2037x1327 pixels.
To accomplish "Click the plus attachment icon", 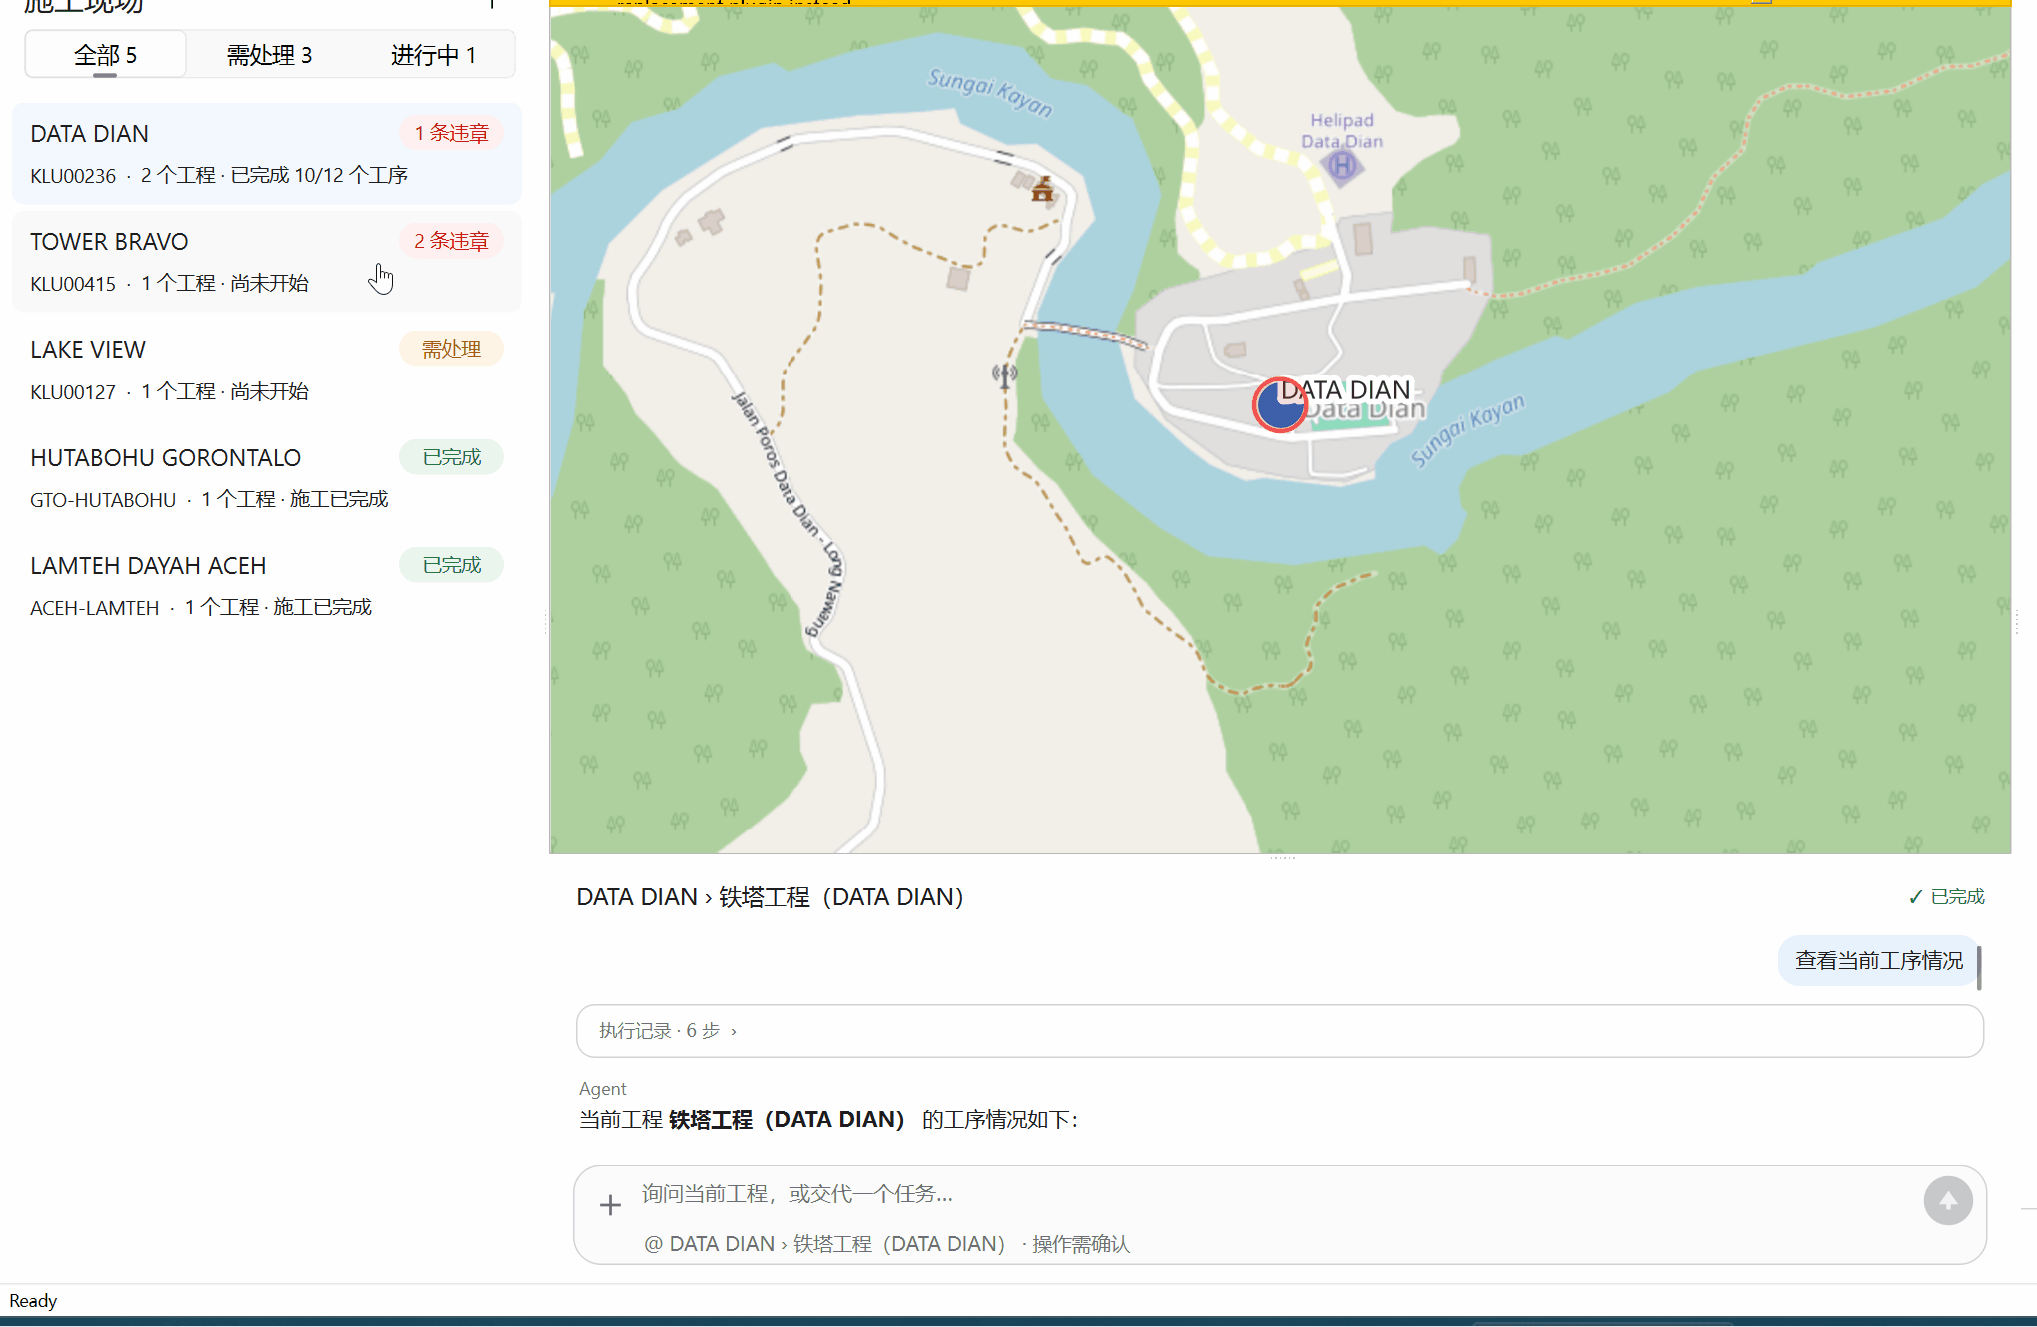I will click(610, 1205).
